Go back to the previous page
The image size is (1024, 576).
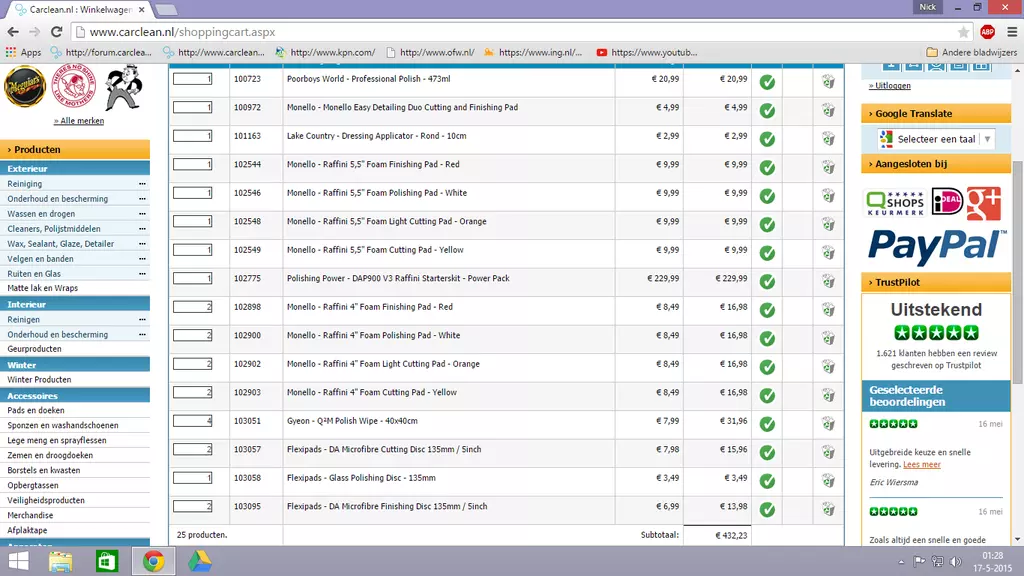click(13, 31)
